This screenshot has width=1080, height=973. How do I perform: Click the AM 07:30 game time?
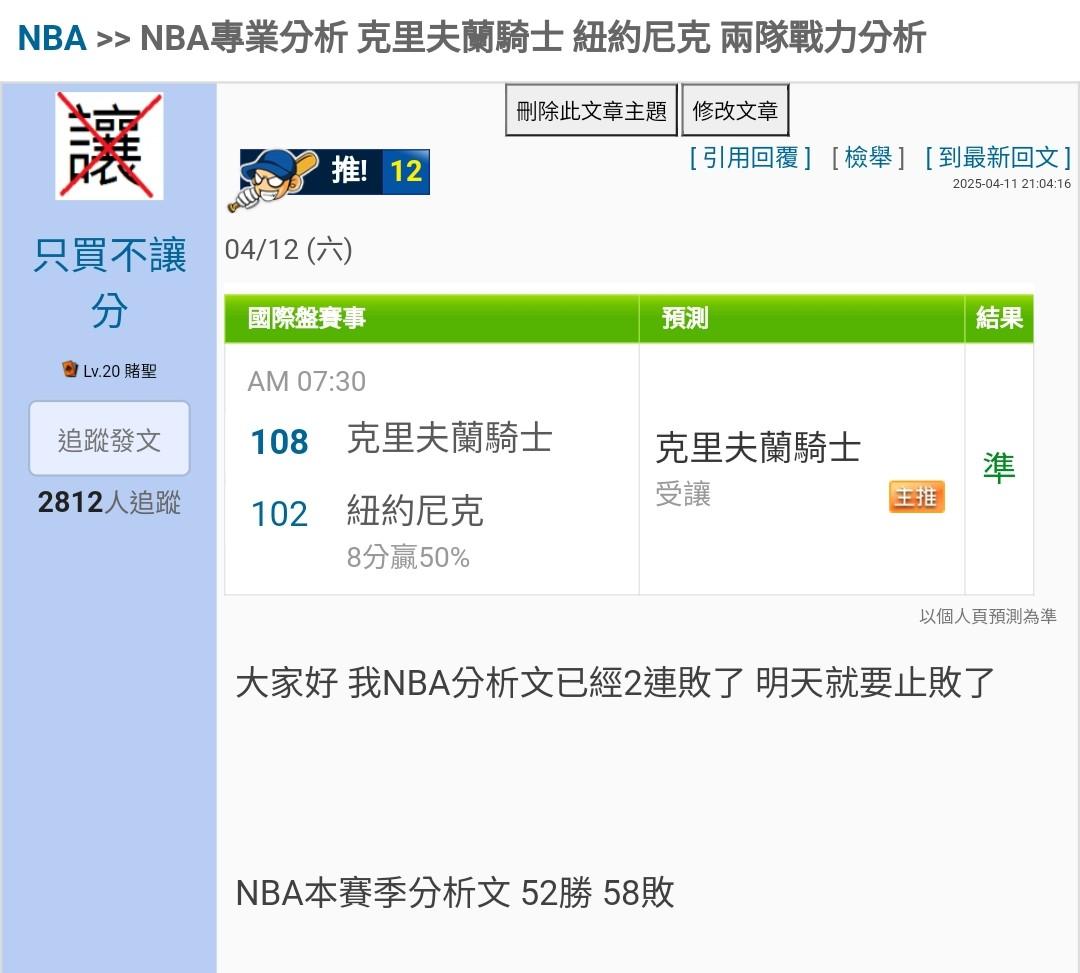(x=307, y=381)
